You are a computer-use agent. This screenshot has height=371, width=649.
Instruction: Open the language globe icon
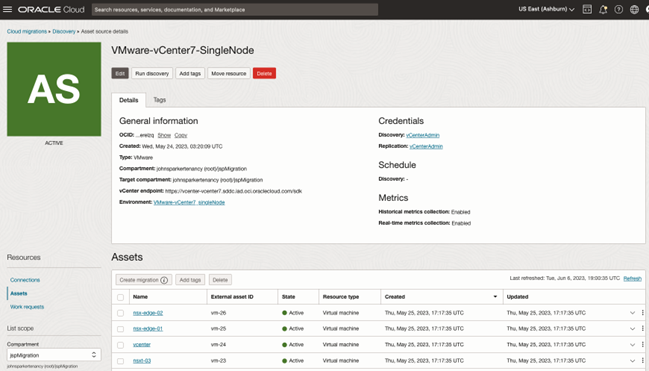(634, 10)
